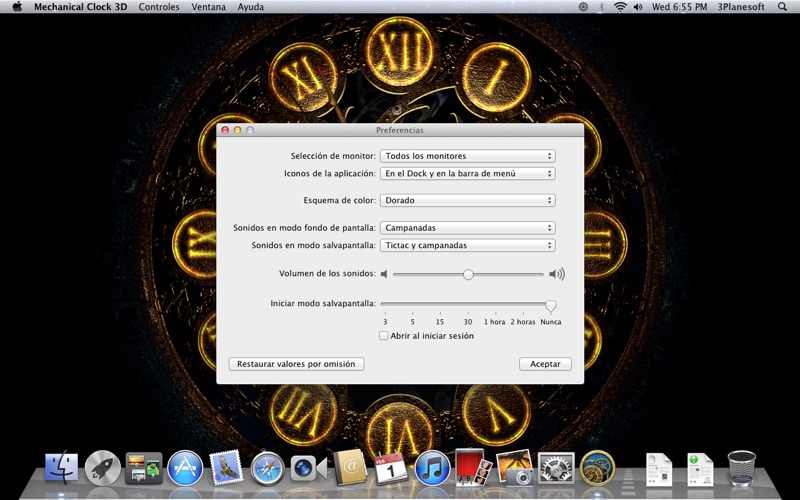Click the clock gear menu bar icon
Image resolution: width=800 pixels, height=500 pixels.
[583, 7]
